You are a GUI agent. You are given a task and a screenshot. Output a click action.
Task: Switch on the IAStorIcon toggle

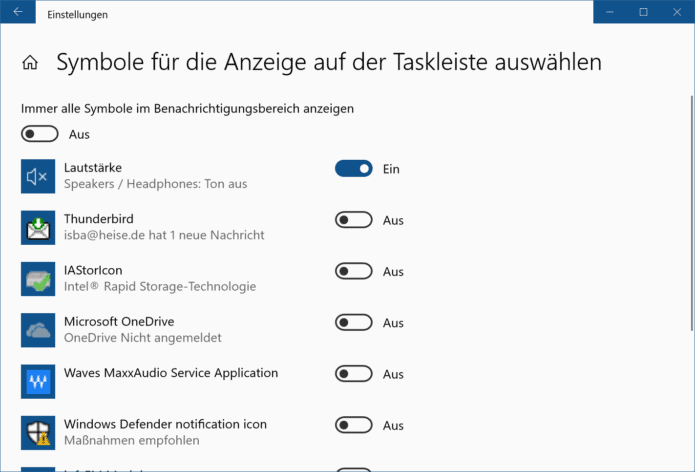[353, 271]
